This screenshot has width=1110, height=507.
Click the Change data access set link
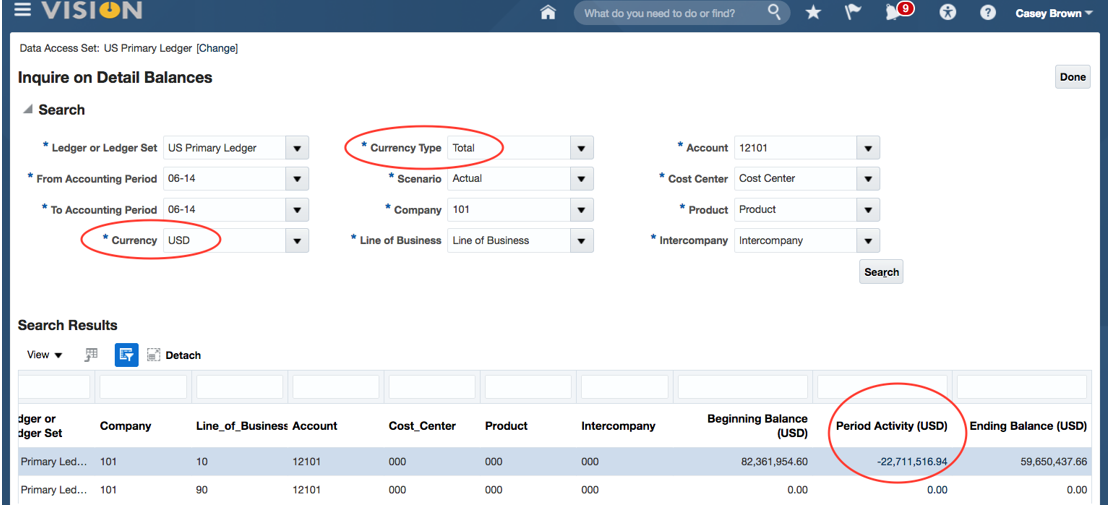click(x=217, y=48)
